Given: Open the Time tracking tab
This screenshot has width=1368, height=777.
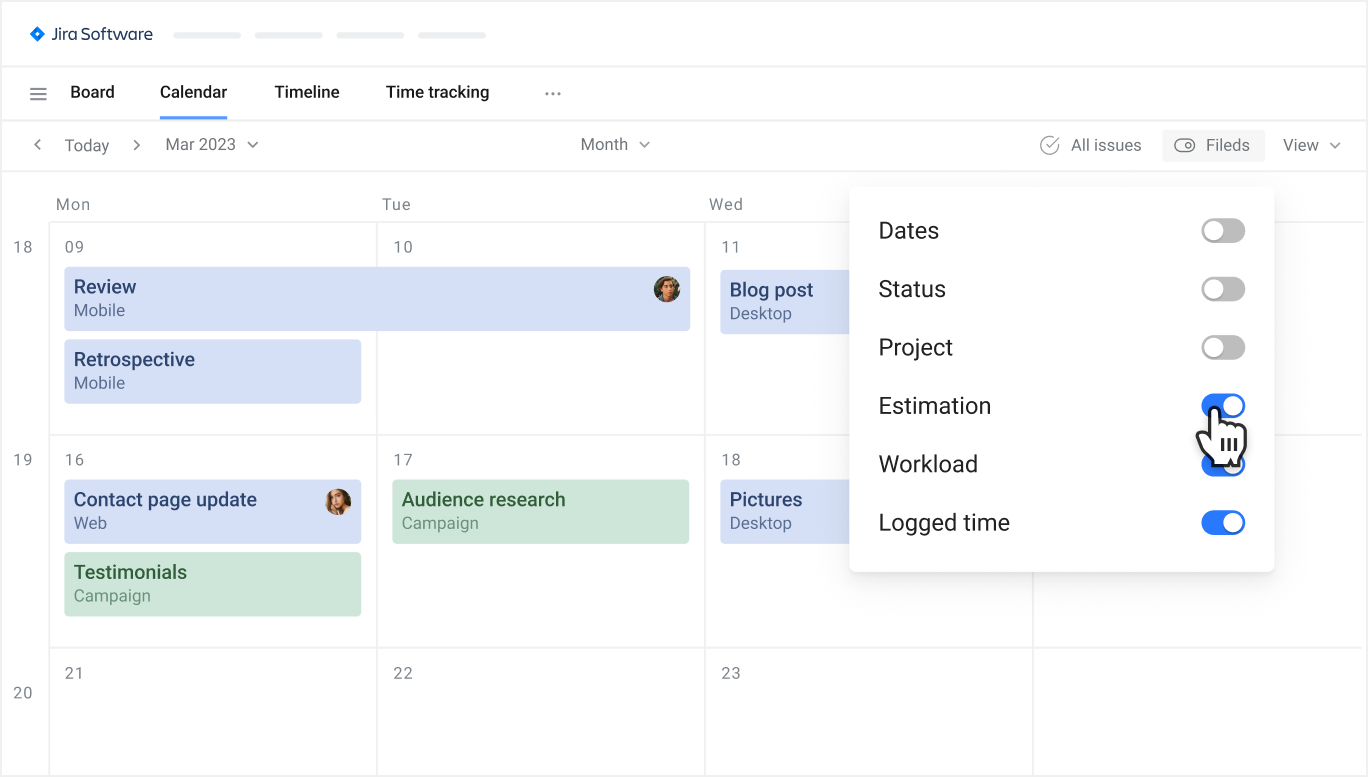Looking at the screenshot, I should tap(437, 92).
